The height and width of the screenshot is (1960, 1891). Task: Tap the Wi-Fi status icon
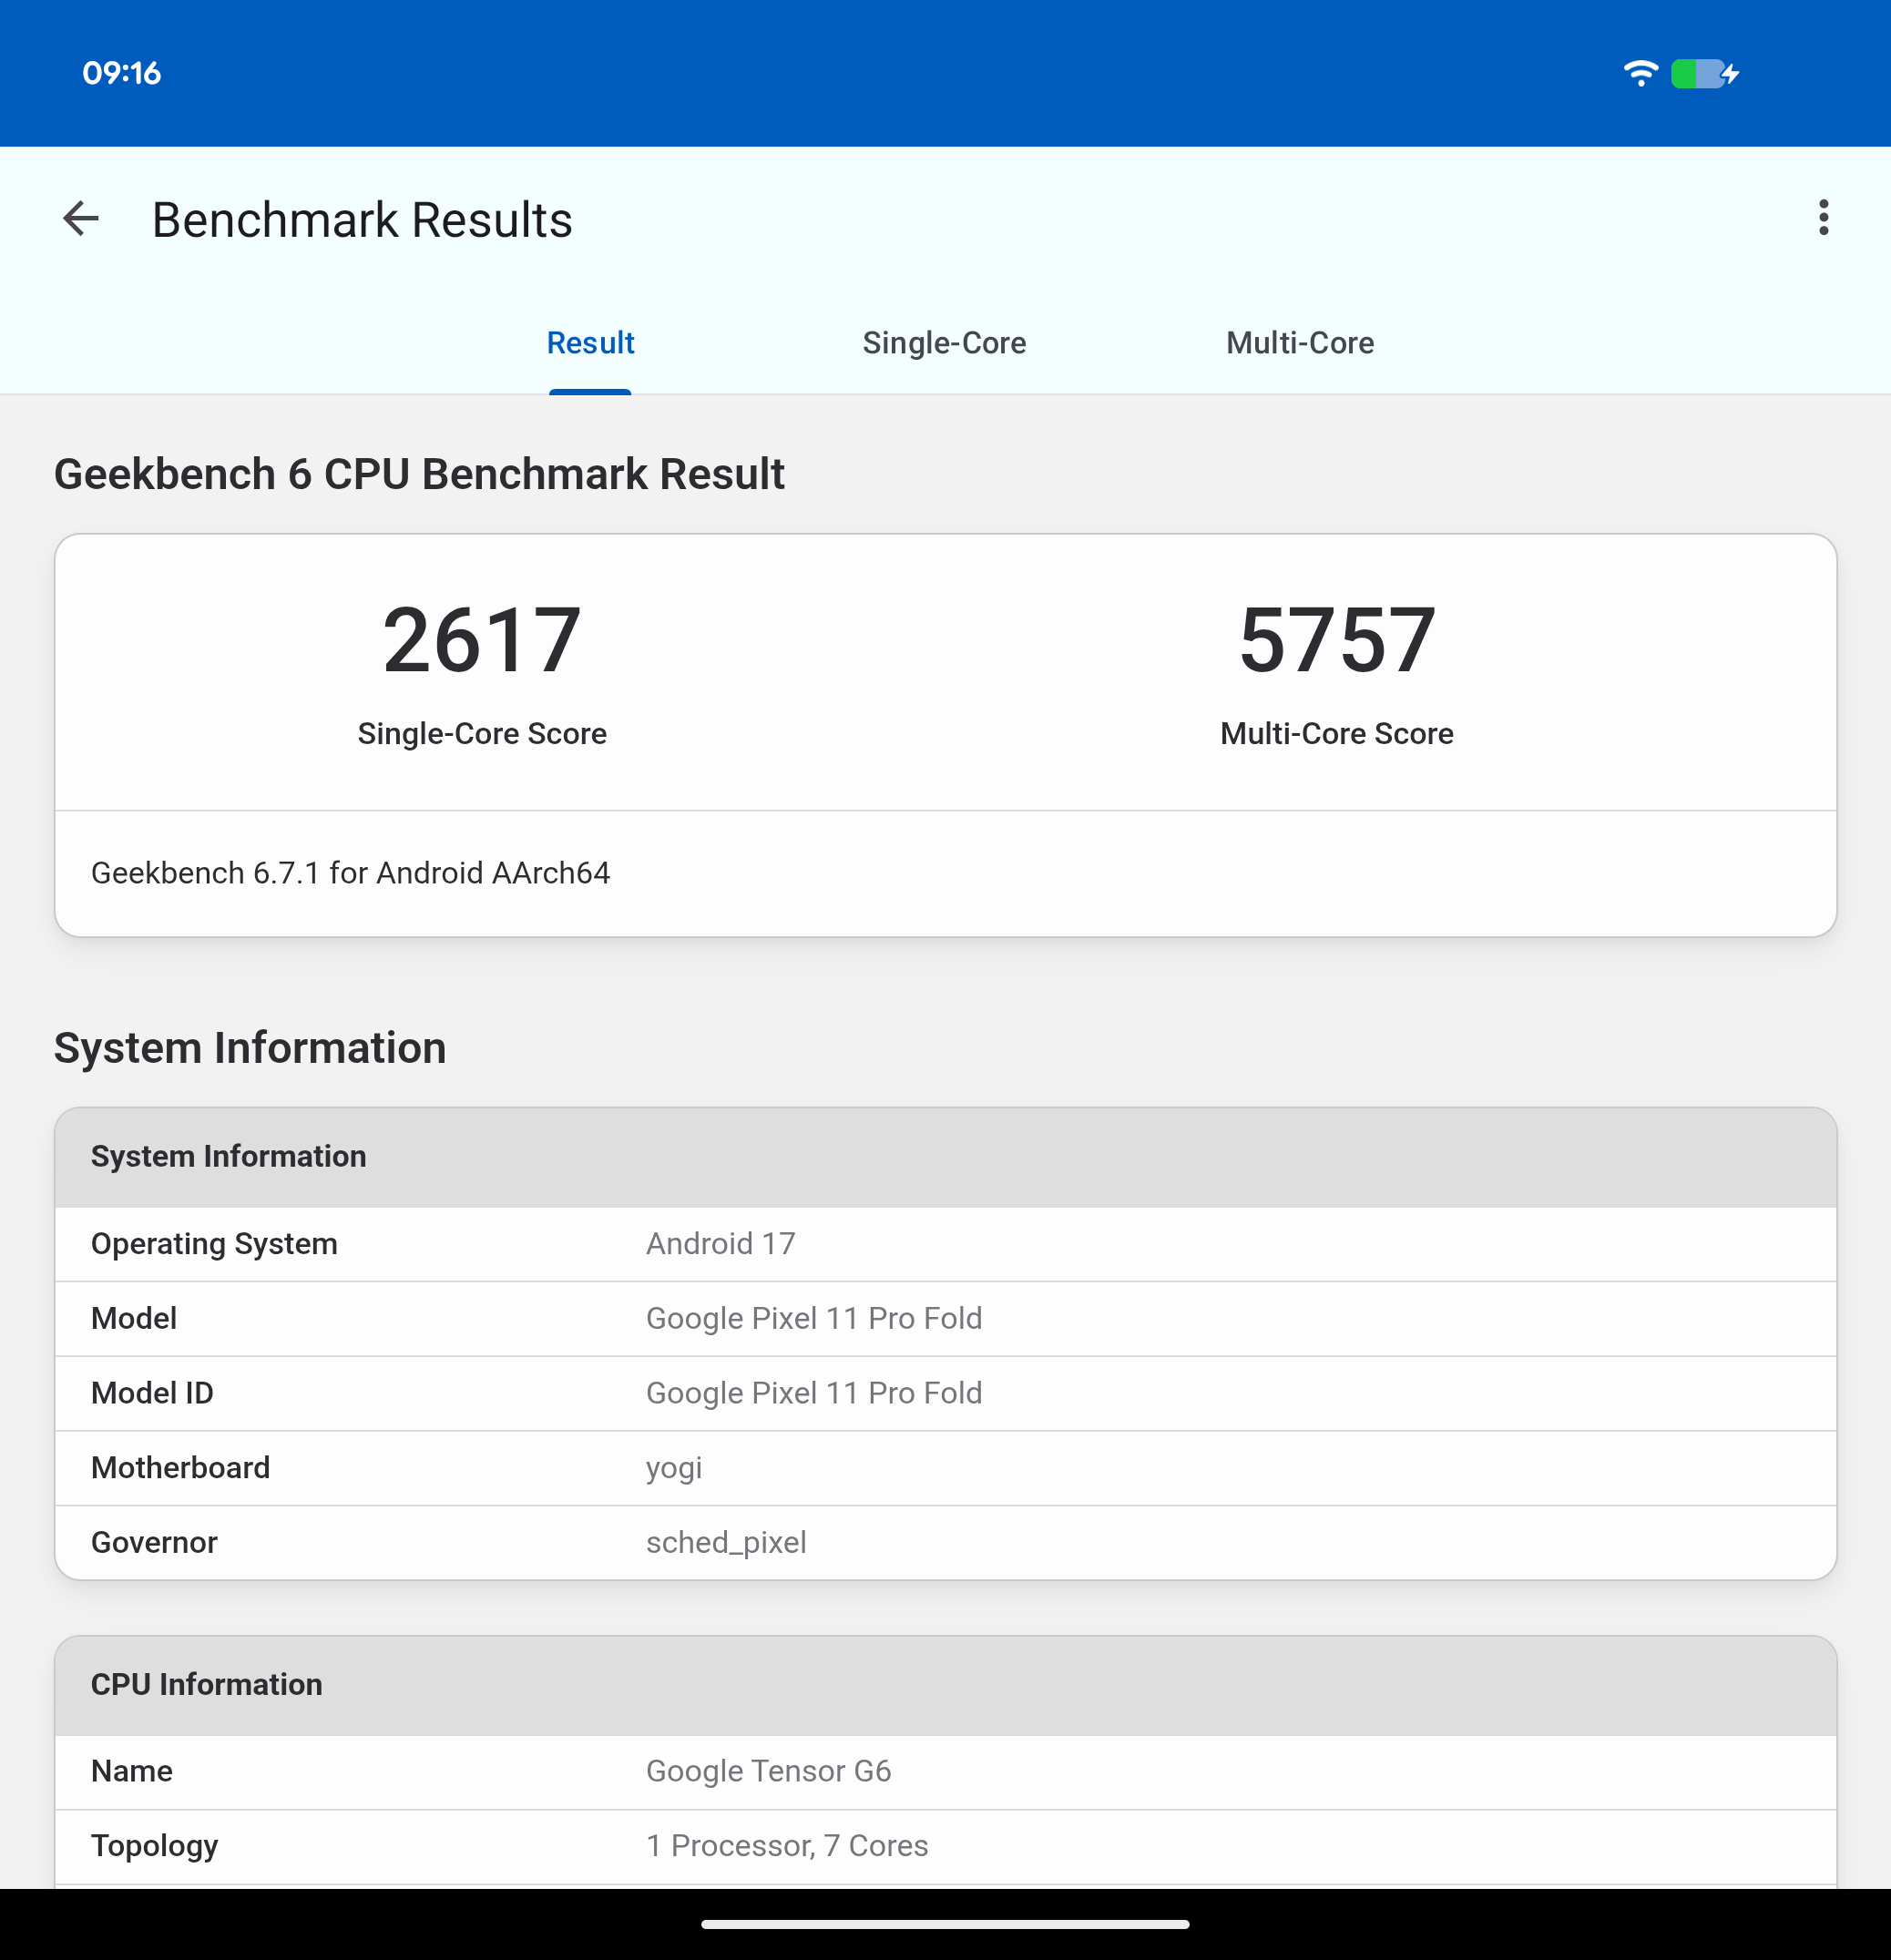pos(1640,73)
